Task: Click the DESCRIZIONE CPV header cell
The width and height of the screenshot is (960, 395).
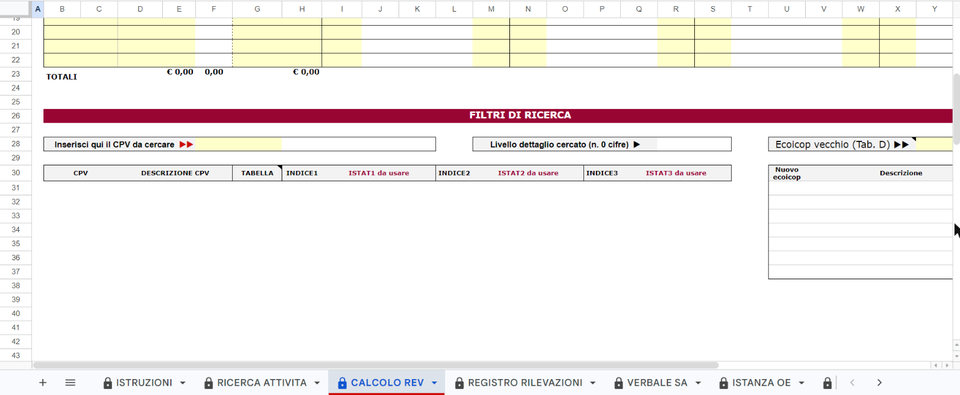Action: [x=174, y=173]
